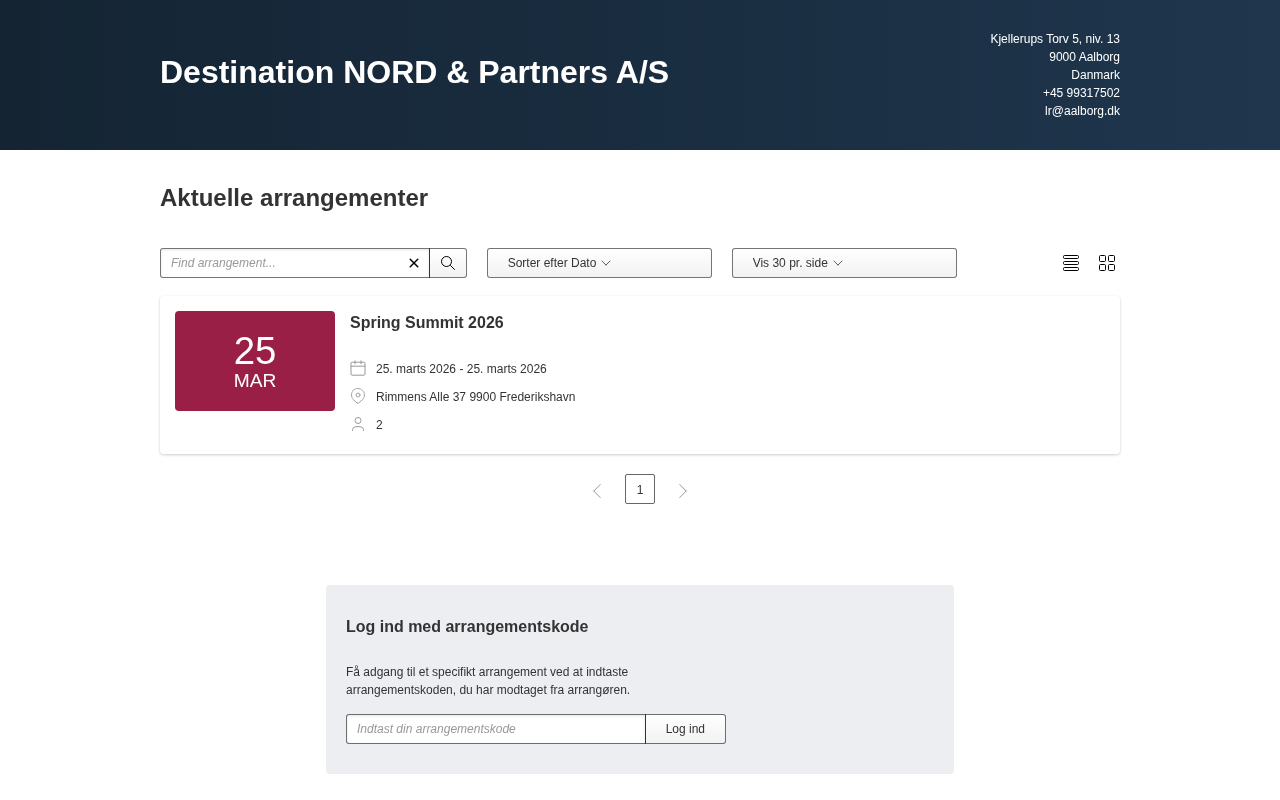
Task: Click the participants person icon
Action: coord(358,424)
